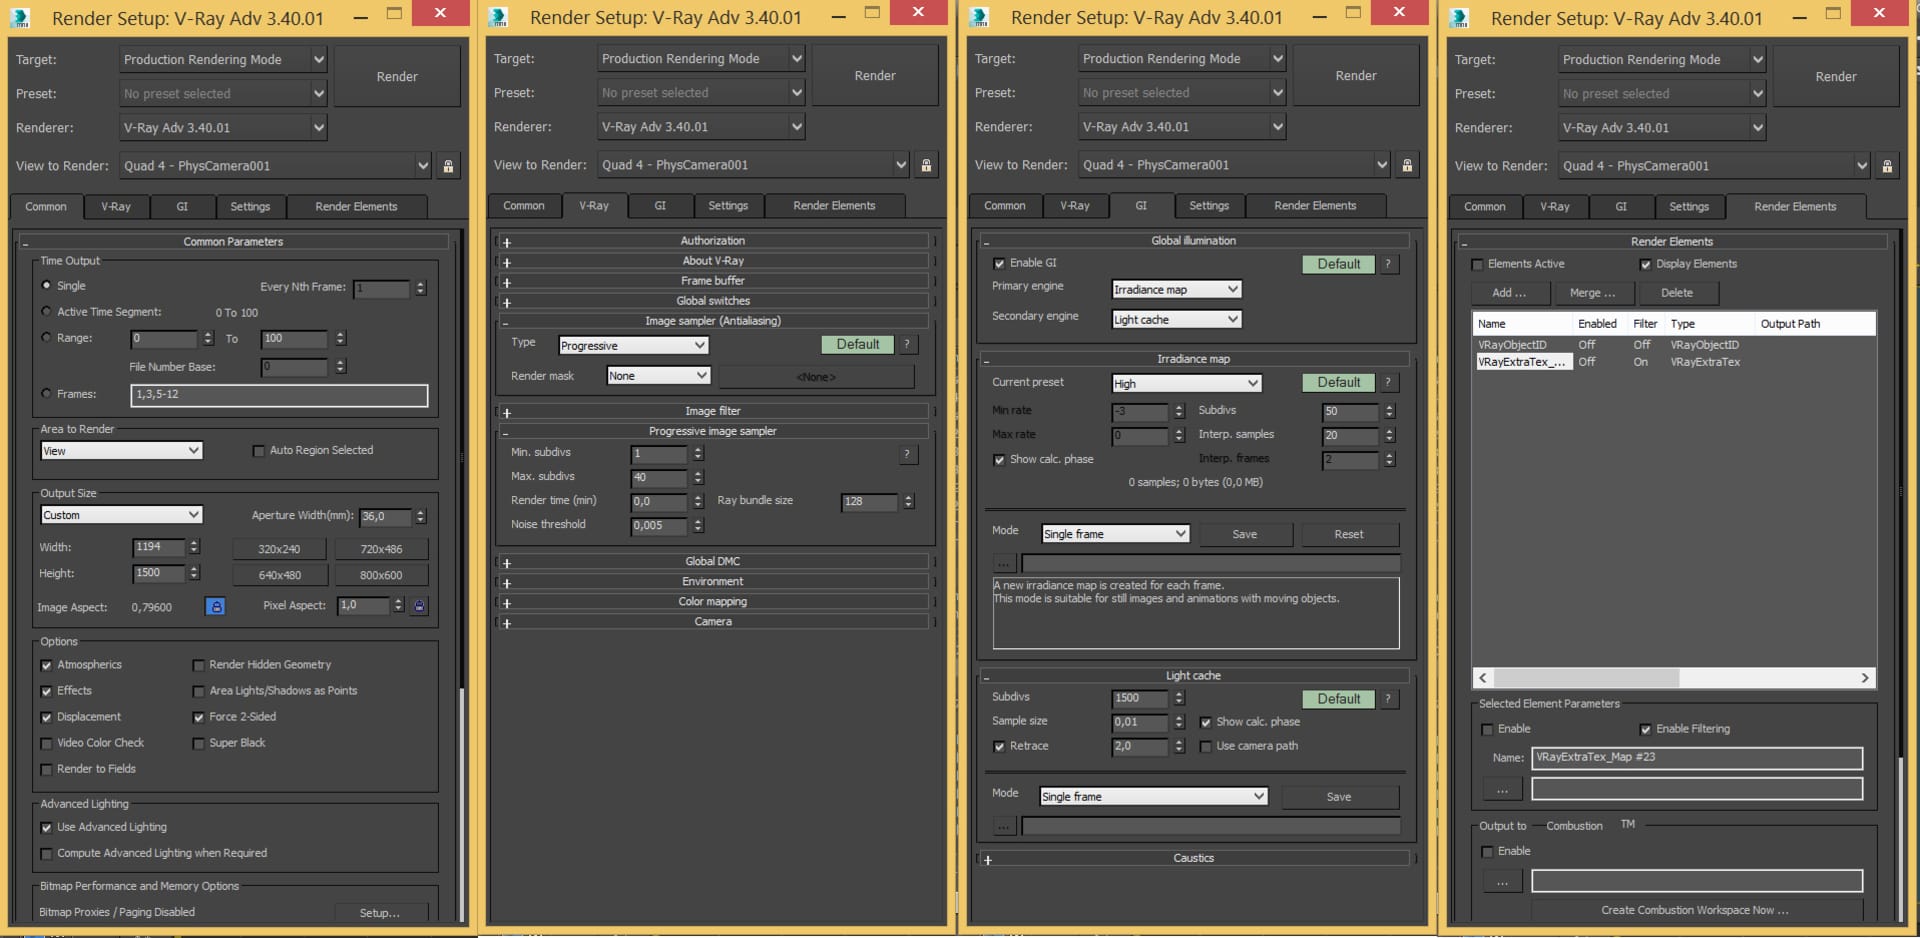
Task: Select Single time output radio button
Action: 46,285
